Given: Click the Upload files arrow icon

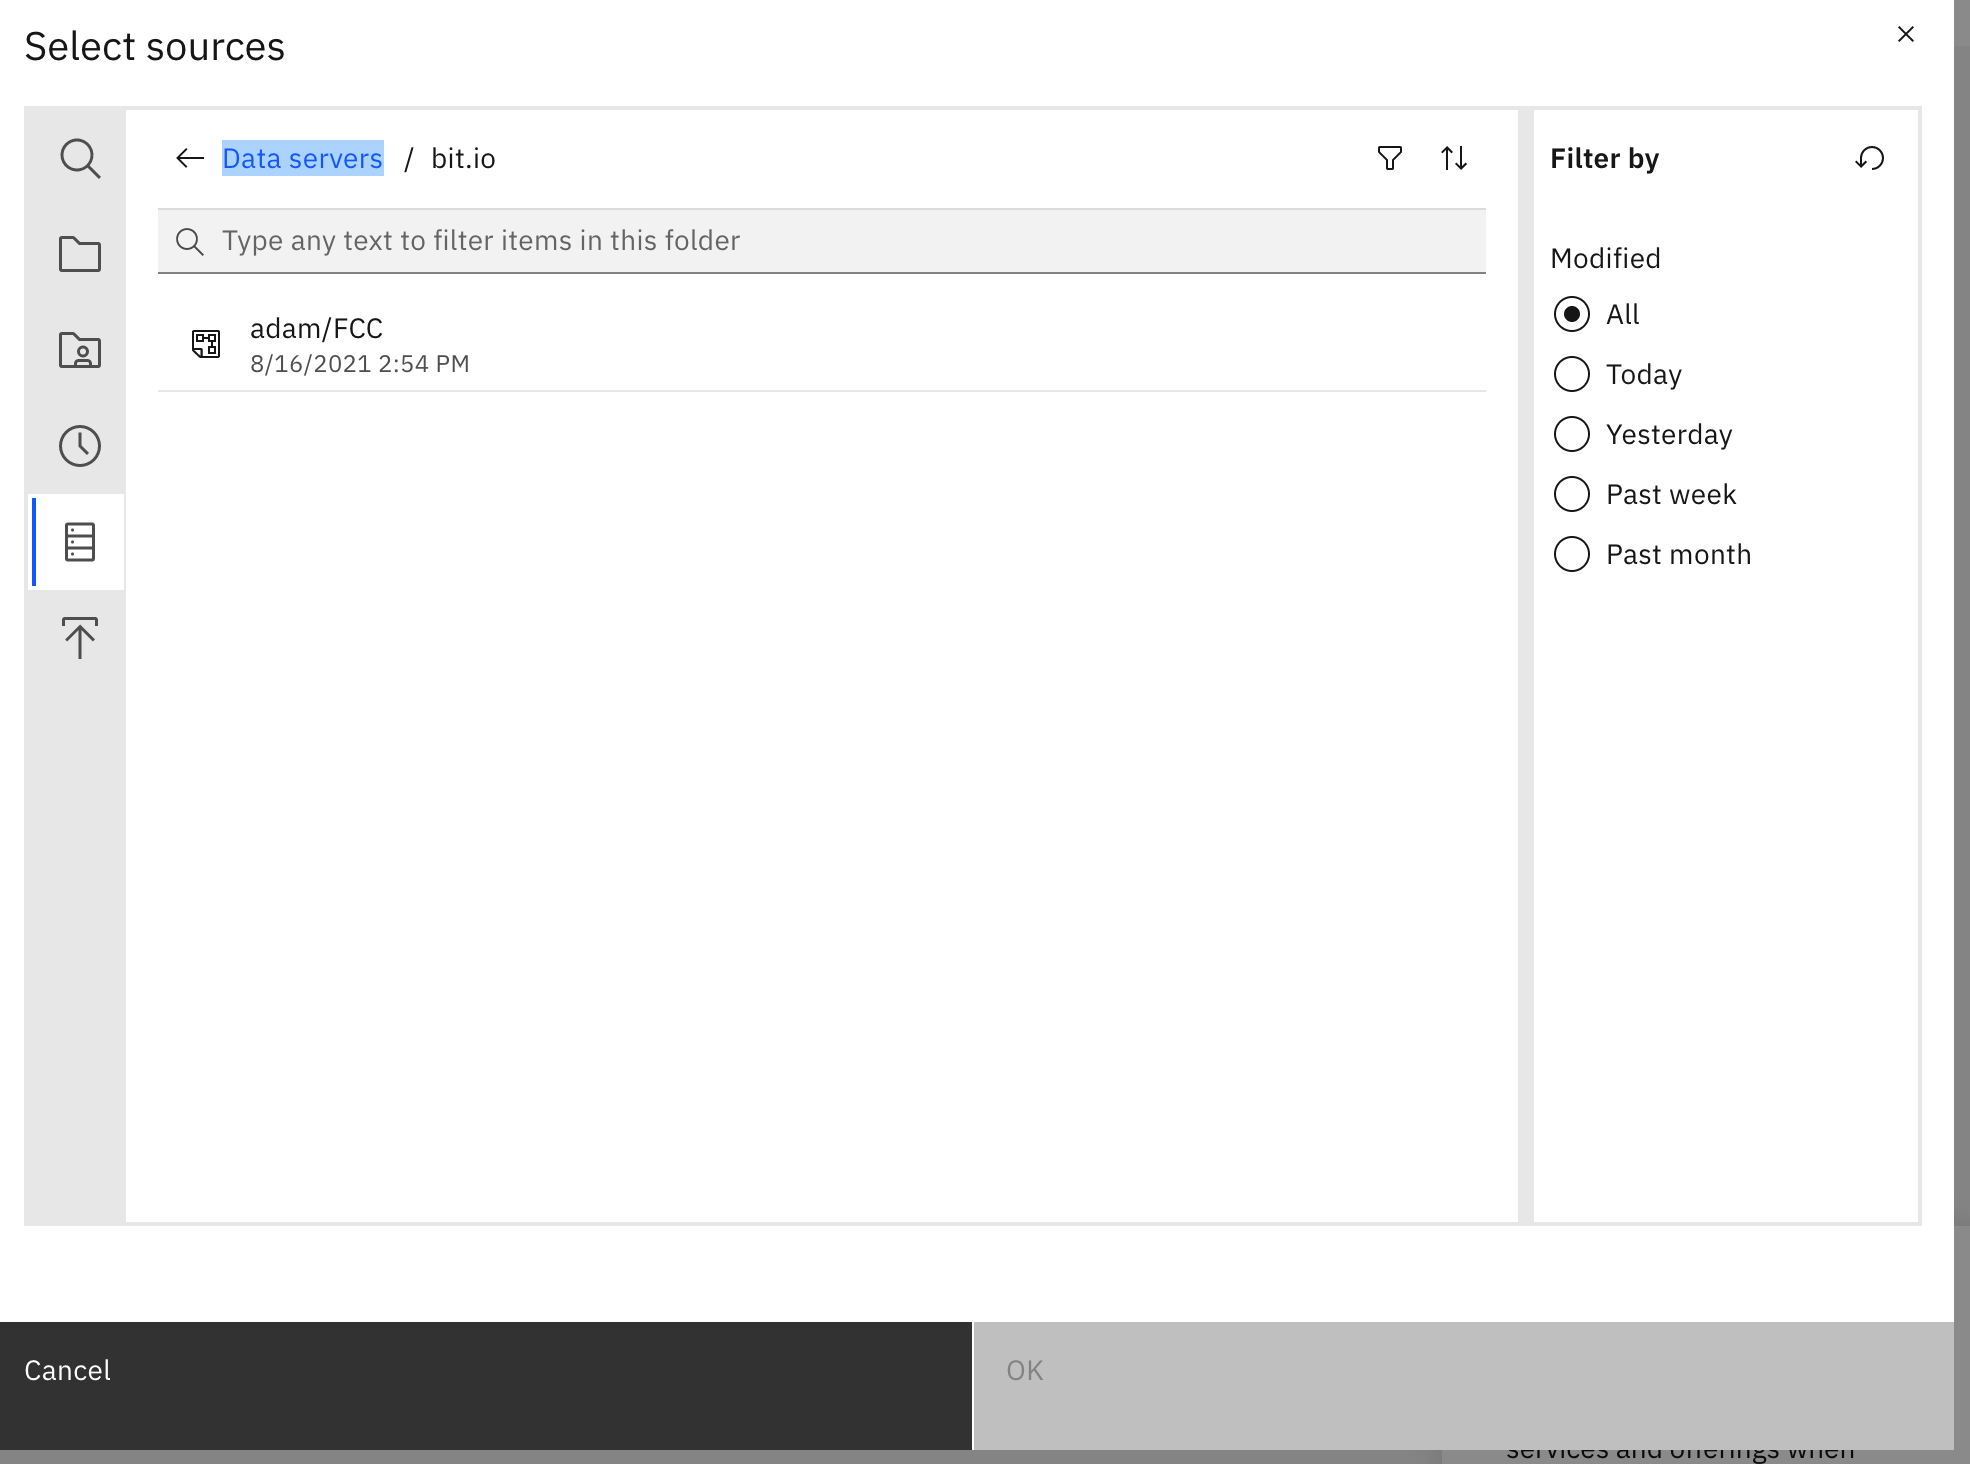Looking at the screenshot, I should click(79, 638).
